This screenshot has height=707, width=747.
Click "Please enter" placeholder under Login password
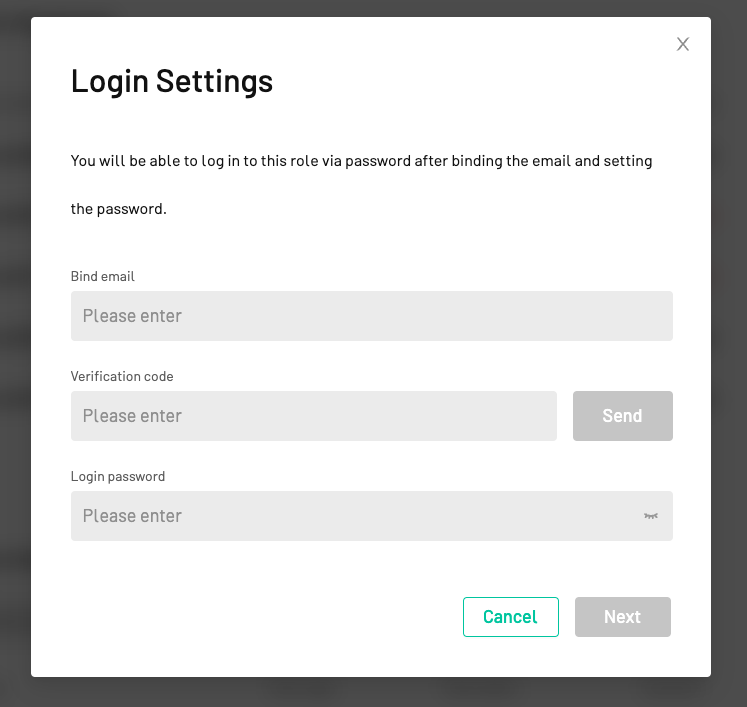click(x=132, y=516)
